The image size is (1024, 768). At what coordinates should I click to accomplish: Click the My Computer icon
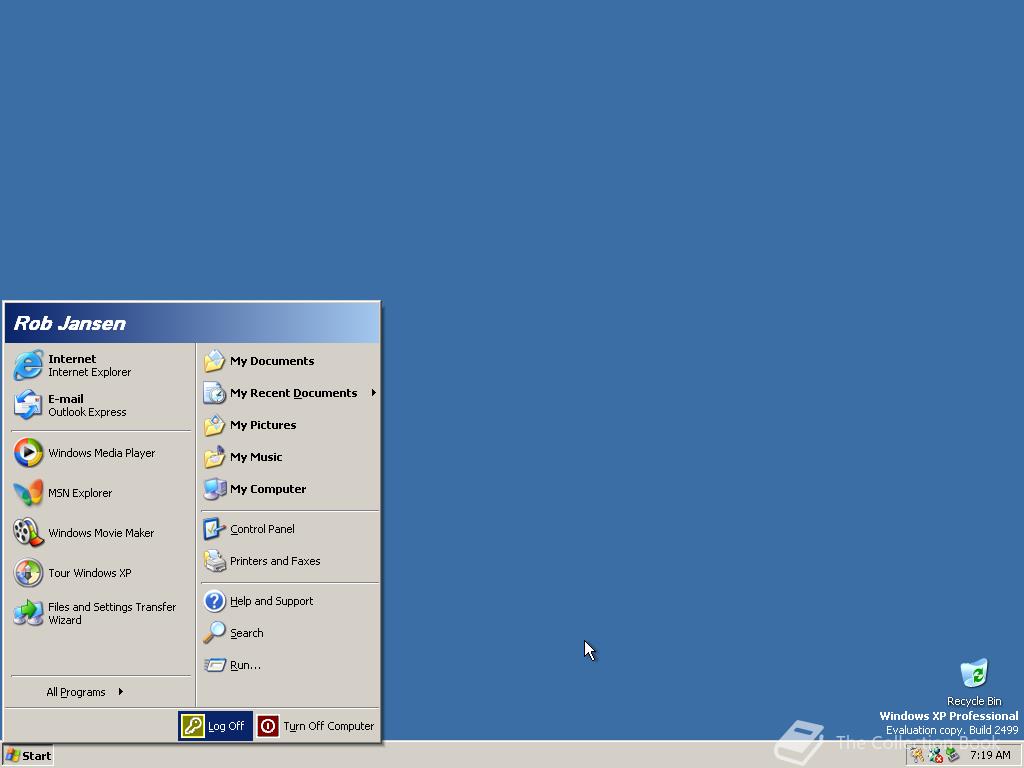[214, 489]
